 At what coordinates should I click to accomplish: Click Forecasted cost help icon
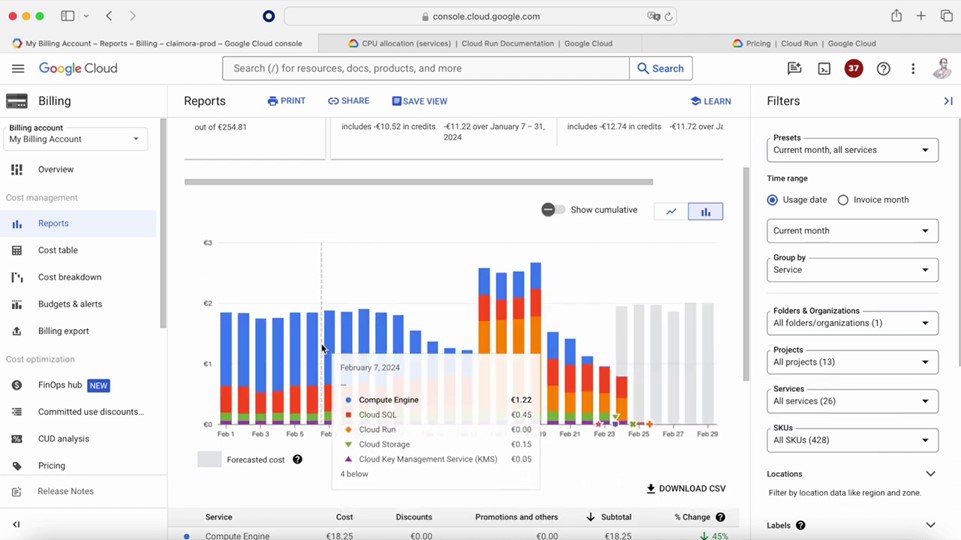297,459
